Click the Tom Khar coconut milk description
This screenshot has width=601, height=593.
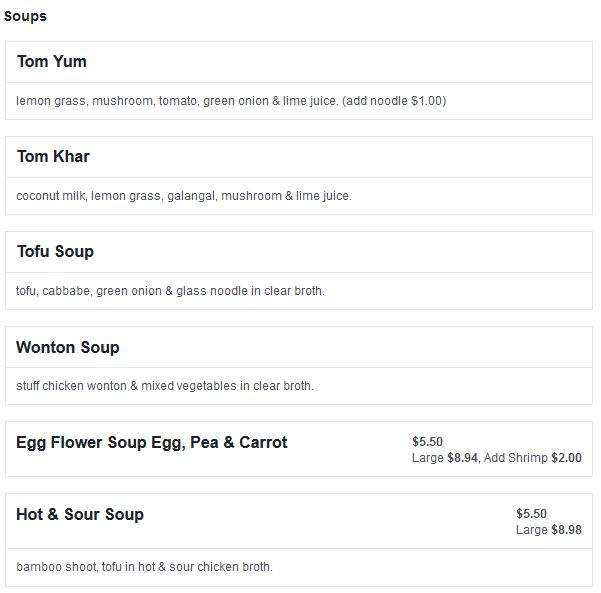point(184,196)
